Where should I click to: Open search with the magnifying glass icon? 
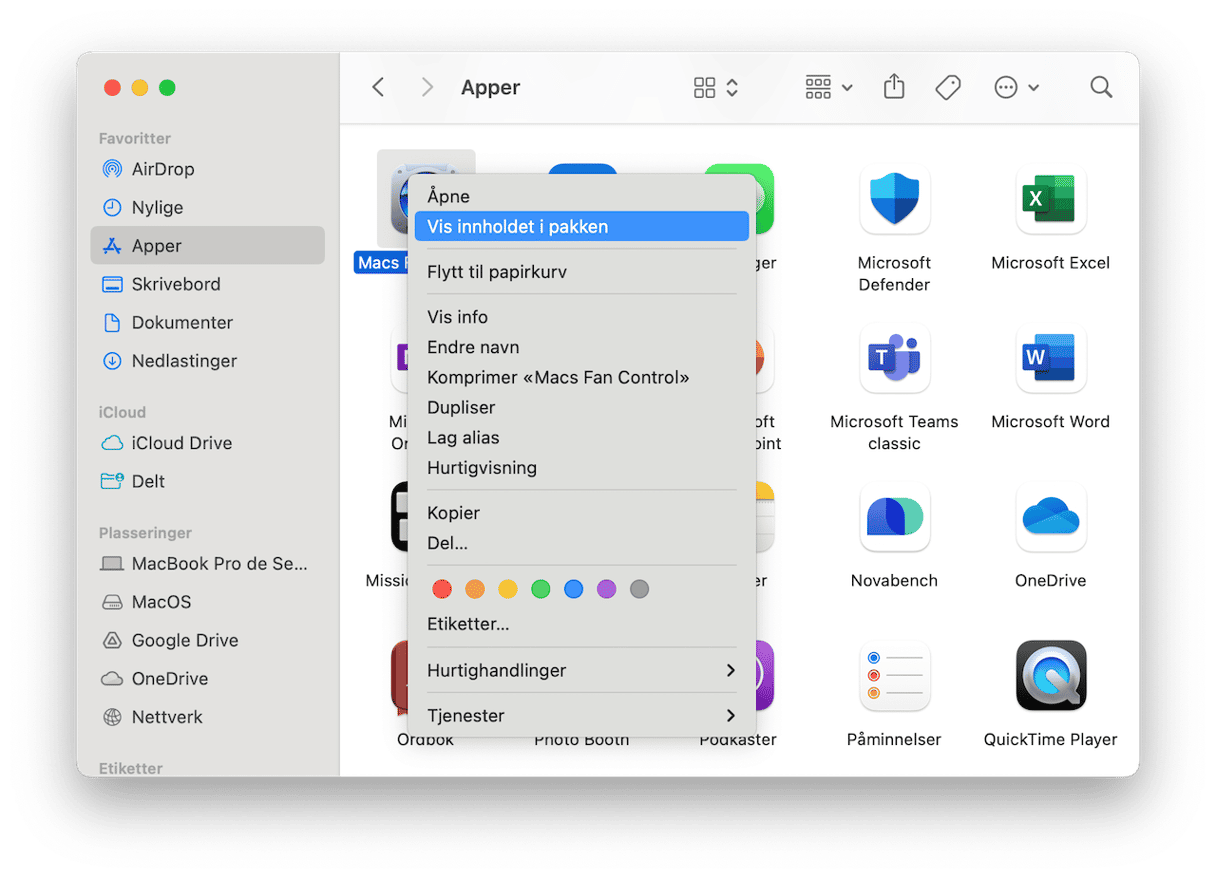[1101, 88]
